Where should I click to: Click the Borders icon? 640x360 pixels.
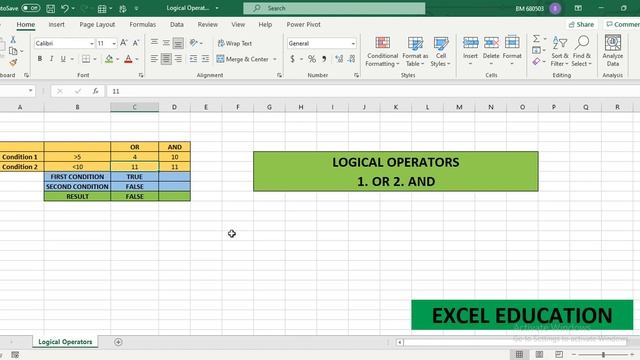click(86, 59)
